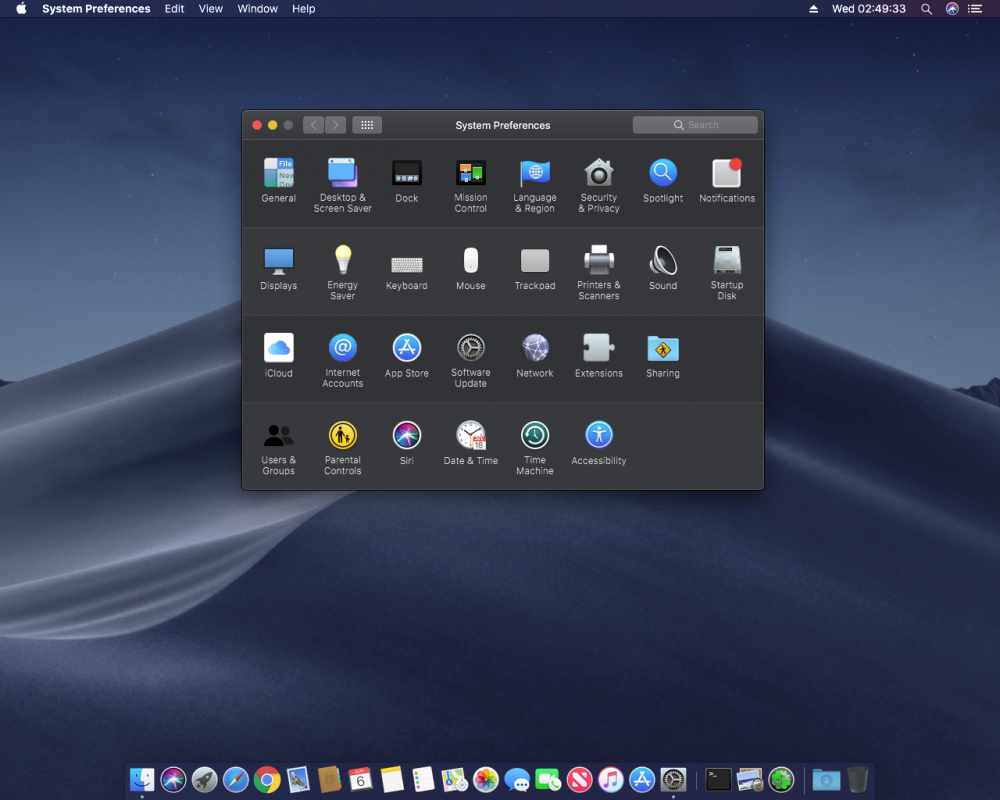Viewport: 1000px width, 800px height.
Task: Open Language & Region settings
Action: pos(535,185)
